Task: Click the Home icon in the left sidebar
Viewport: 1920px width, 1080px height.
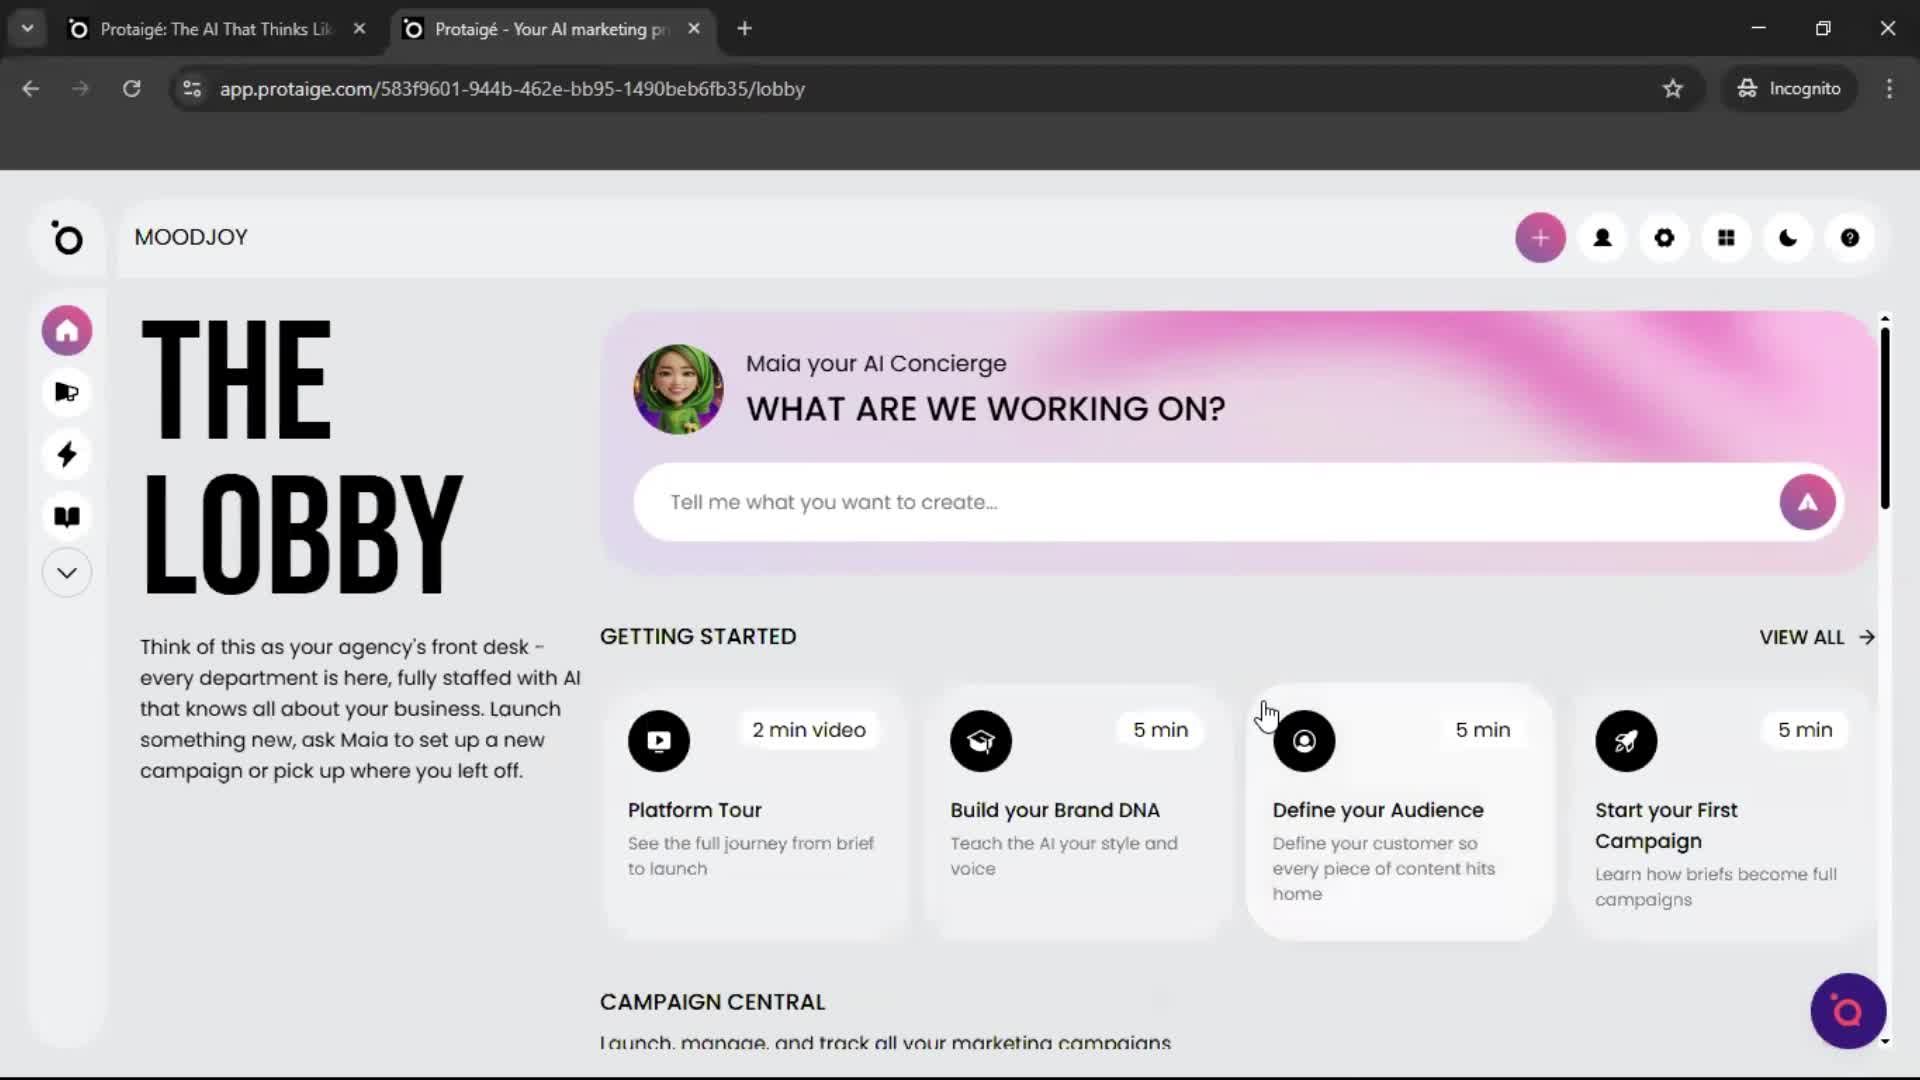Action: pos(67,331)
